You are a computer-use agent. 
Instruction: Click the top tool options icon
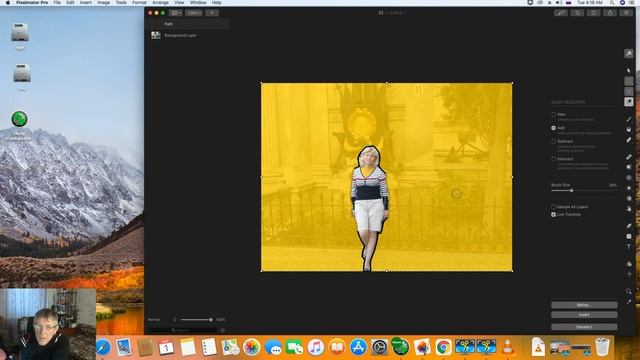[x=629, y=53]
